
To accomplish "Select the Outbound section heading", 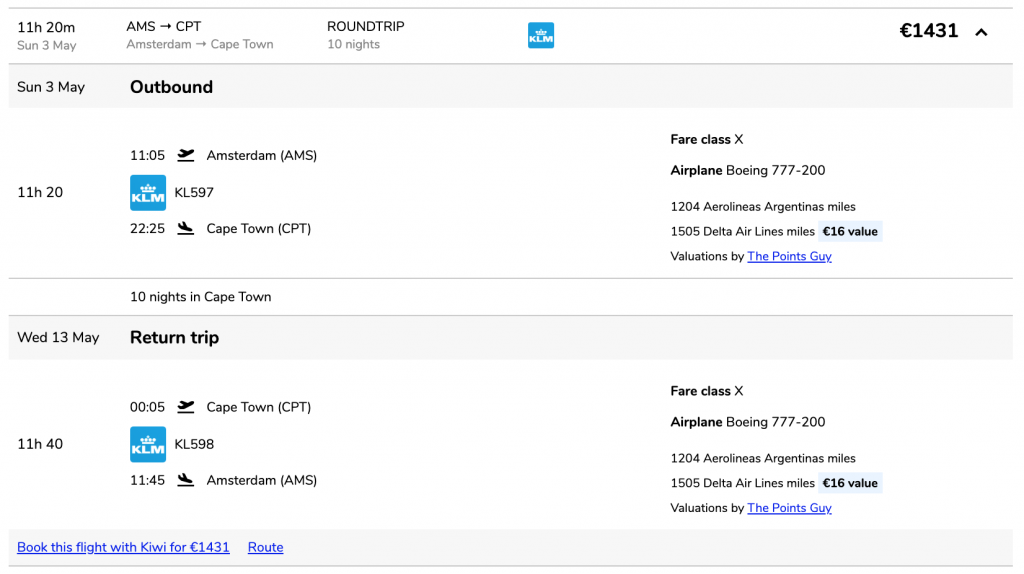I will click(x=171, y=87).
